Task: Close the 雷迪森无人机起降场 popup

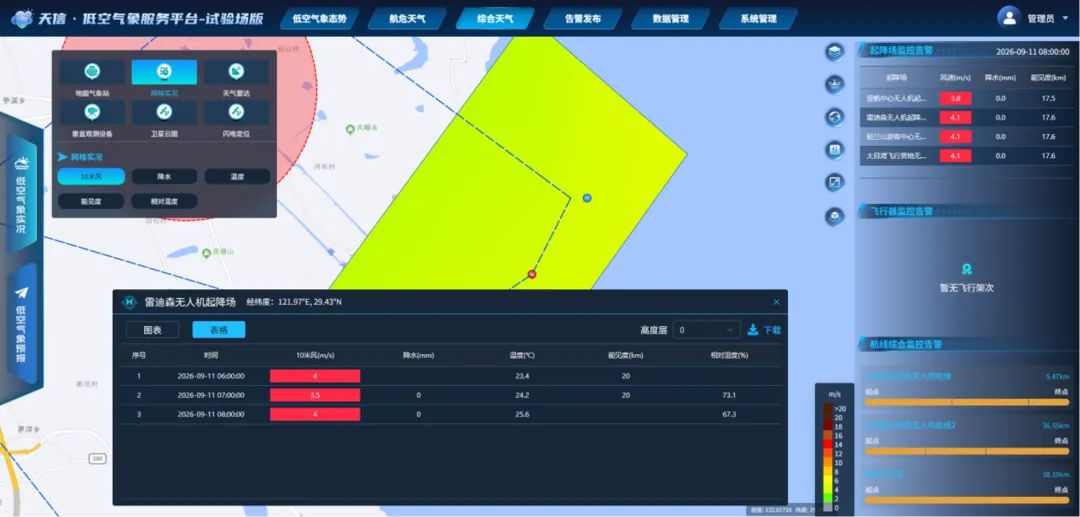Action: tap(777, 302)
